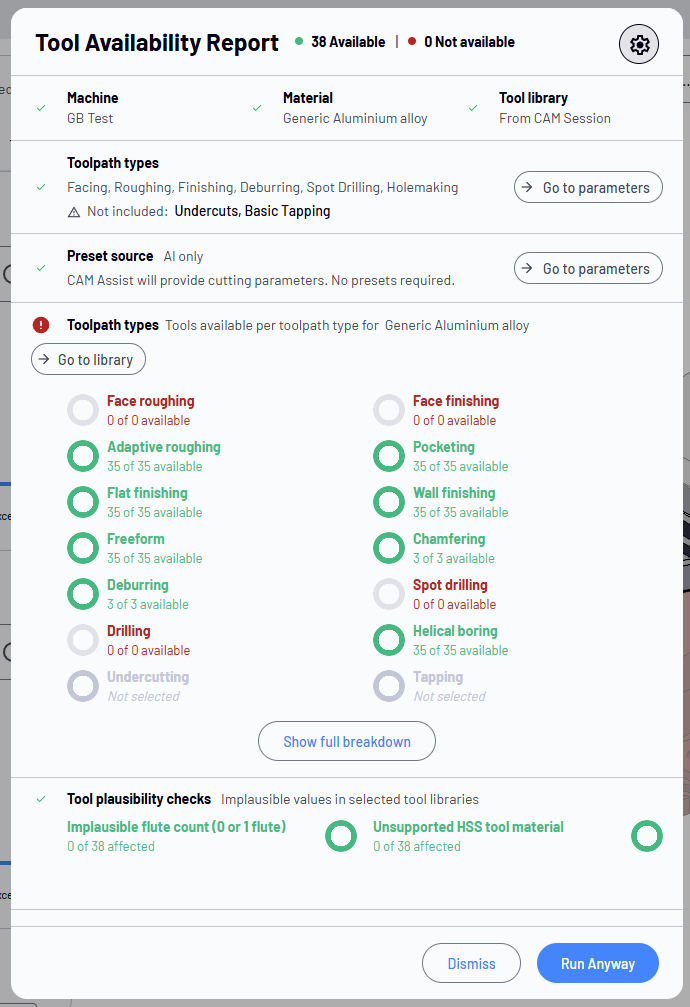Click the Undercutting grey ring icon
690x1007 pixels.
coord(83,686)
